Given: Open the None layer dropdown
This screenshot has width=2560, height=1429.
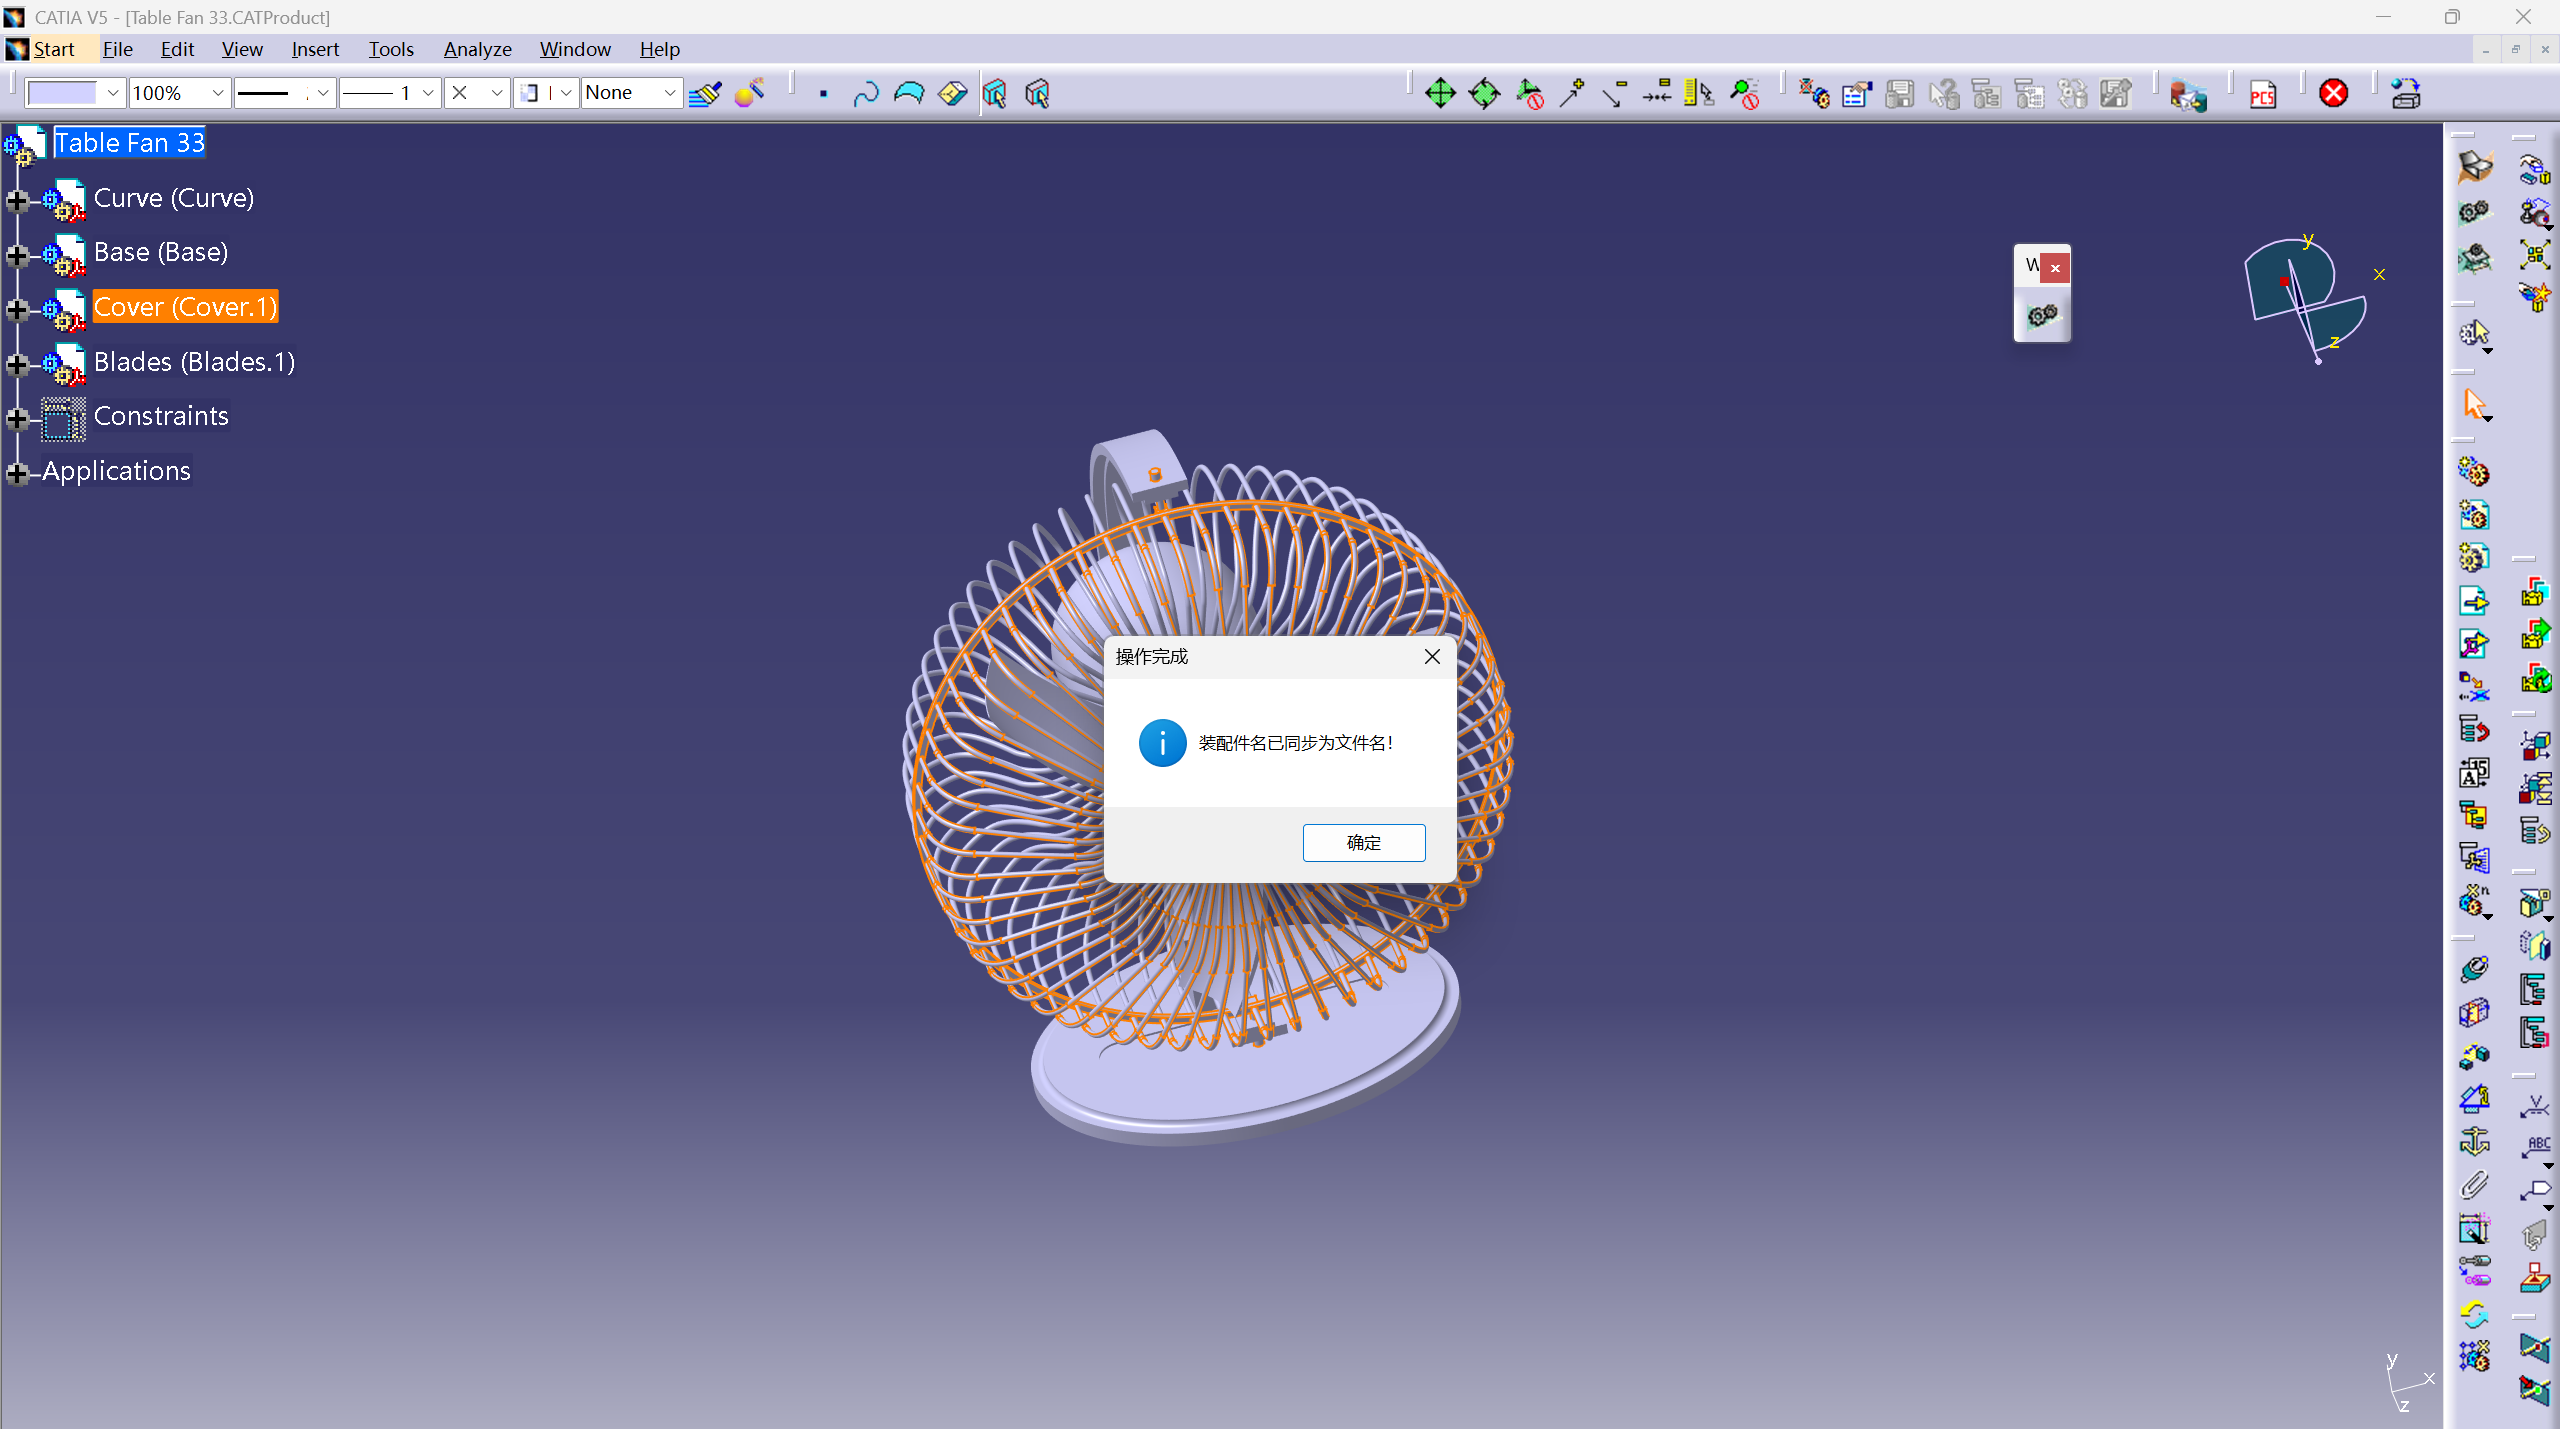Looking at the screenshot, I should tap(669, 93).
